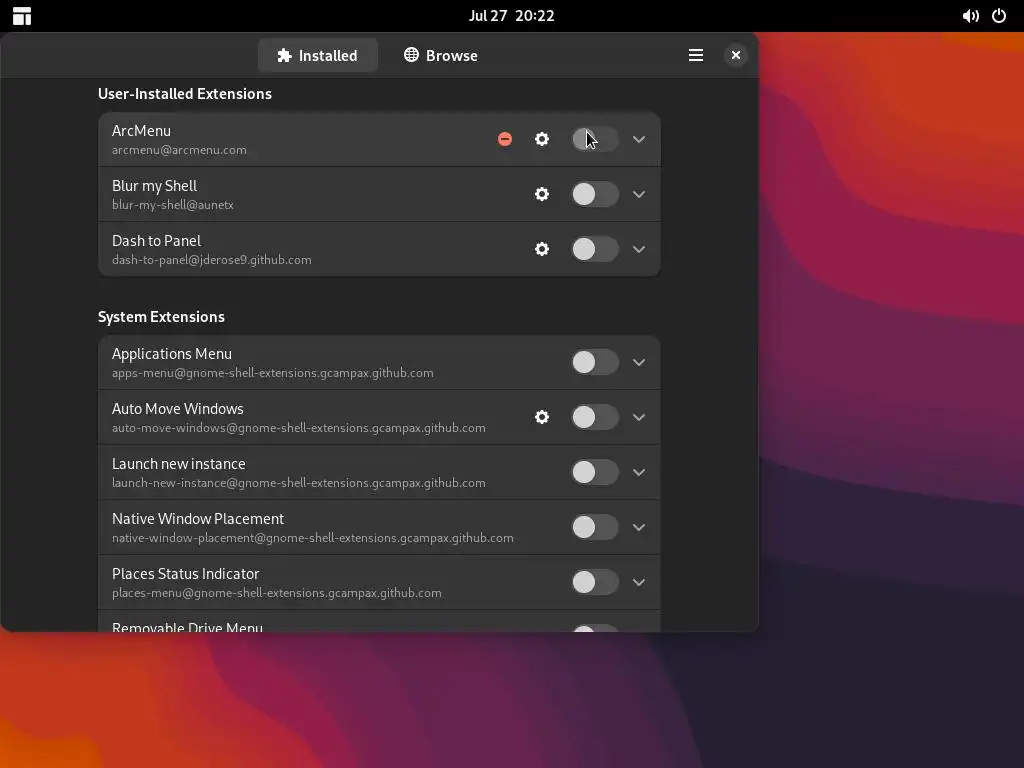Expand Places Status Indicator details chevron
The image size is (1024, 768).
coord(639,582)
